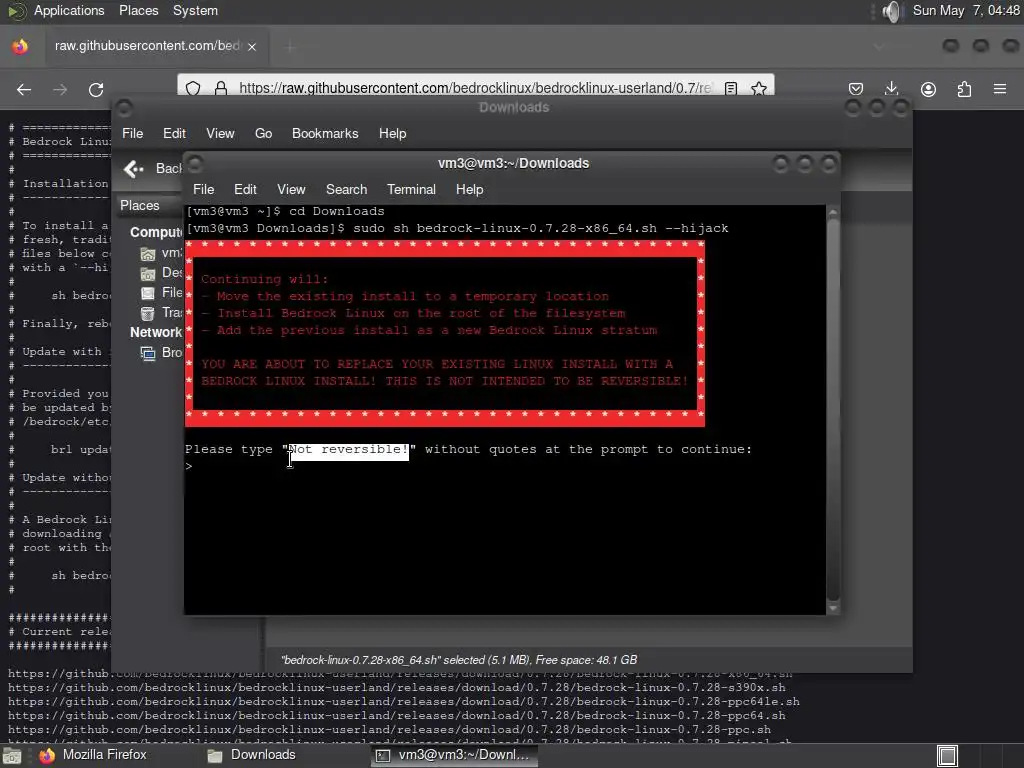Click the s390x.sh download URL text
Image resolution: width=1024 pixels, height=768 pixels.
click(396, 688)
